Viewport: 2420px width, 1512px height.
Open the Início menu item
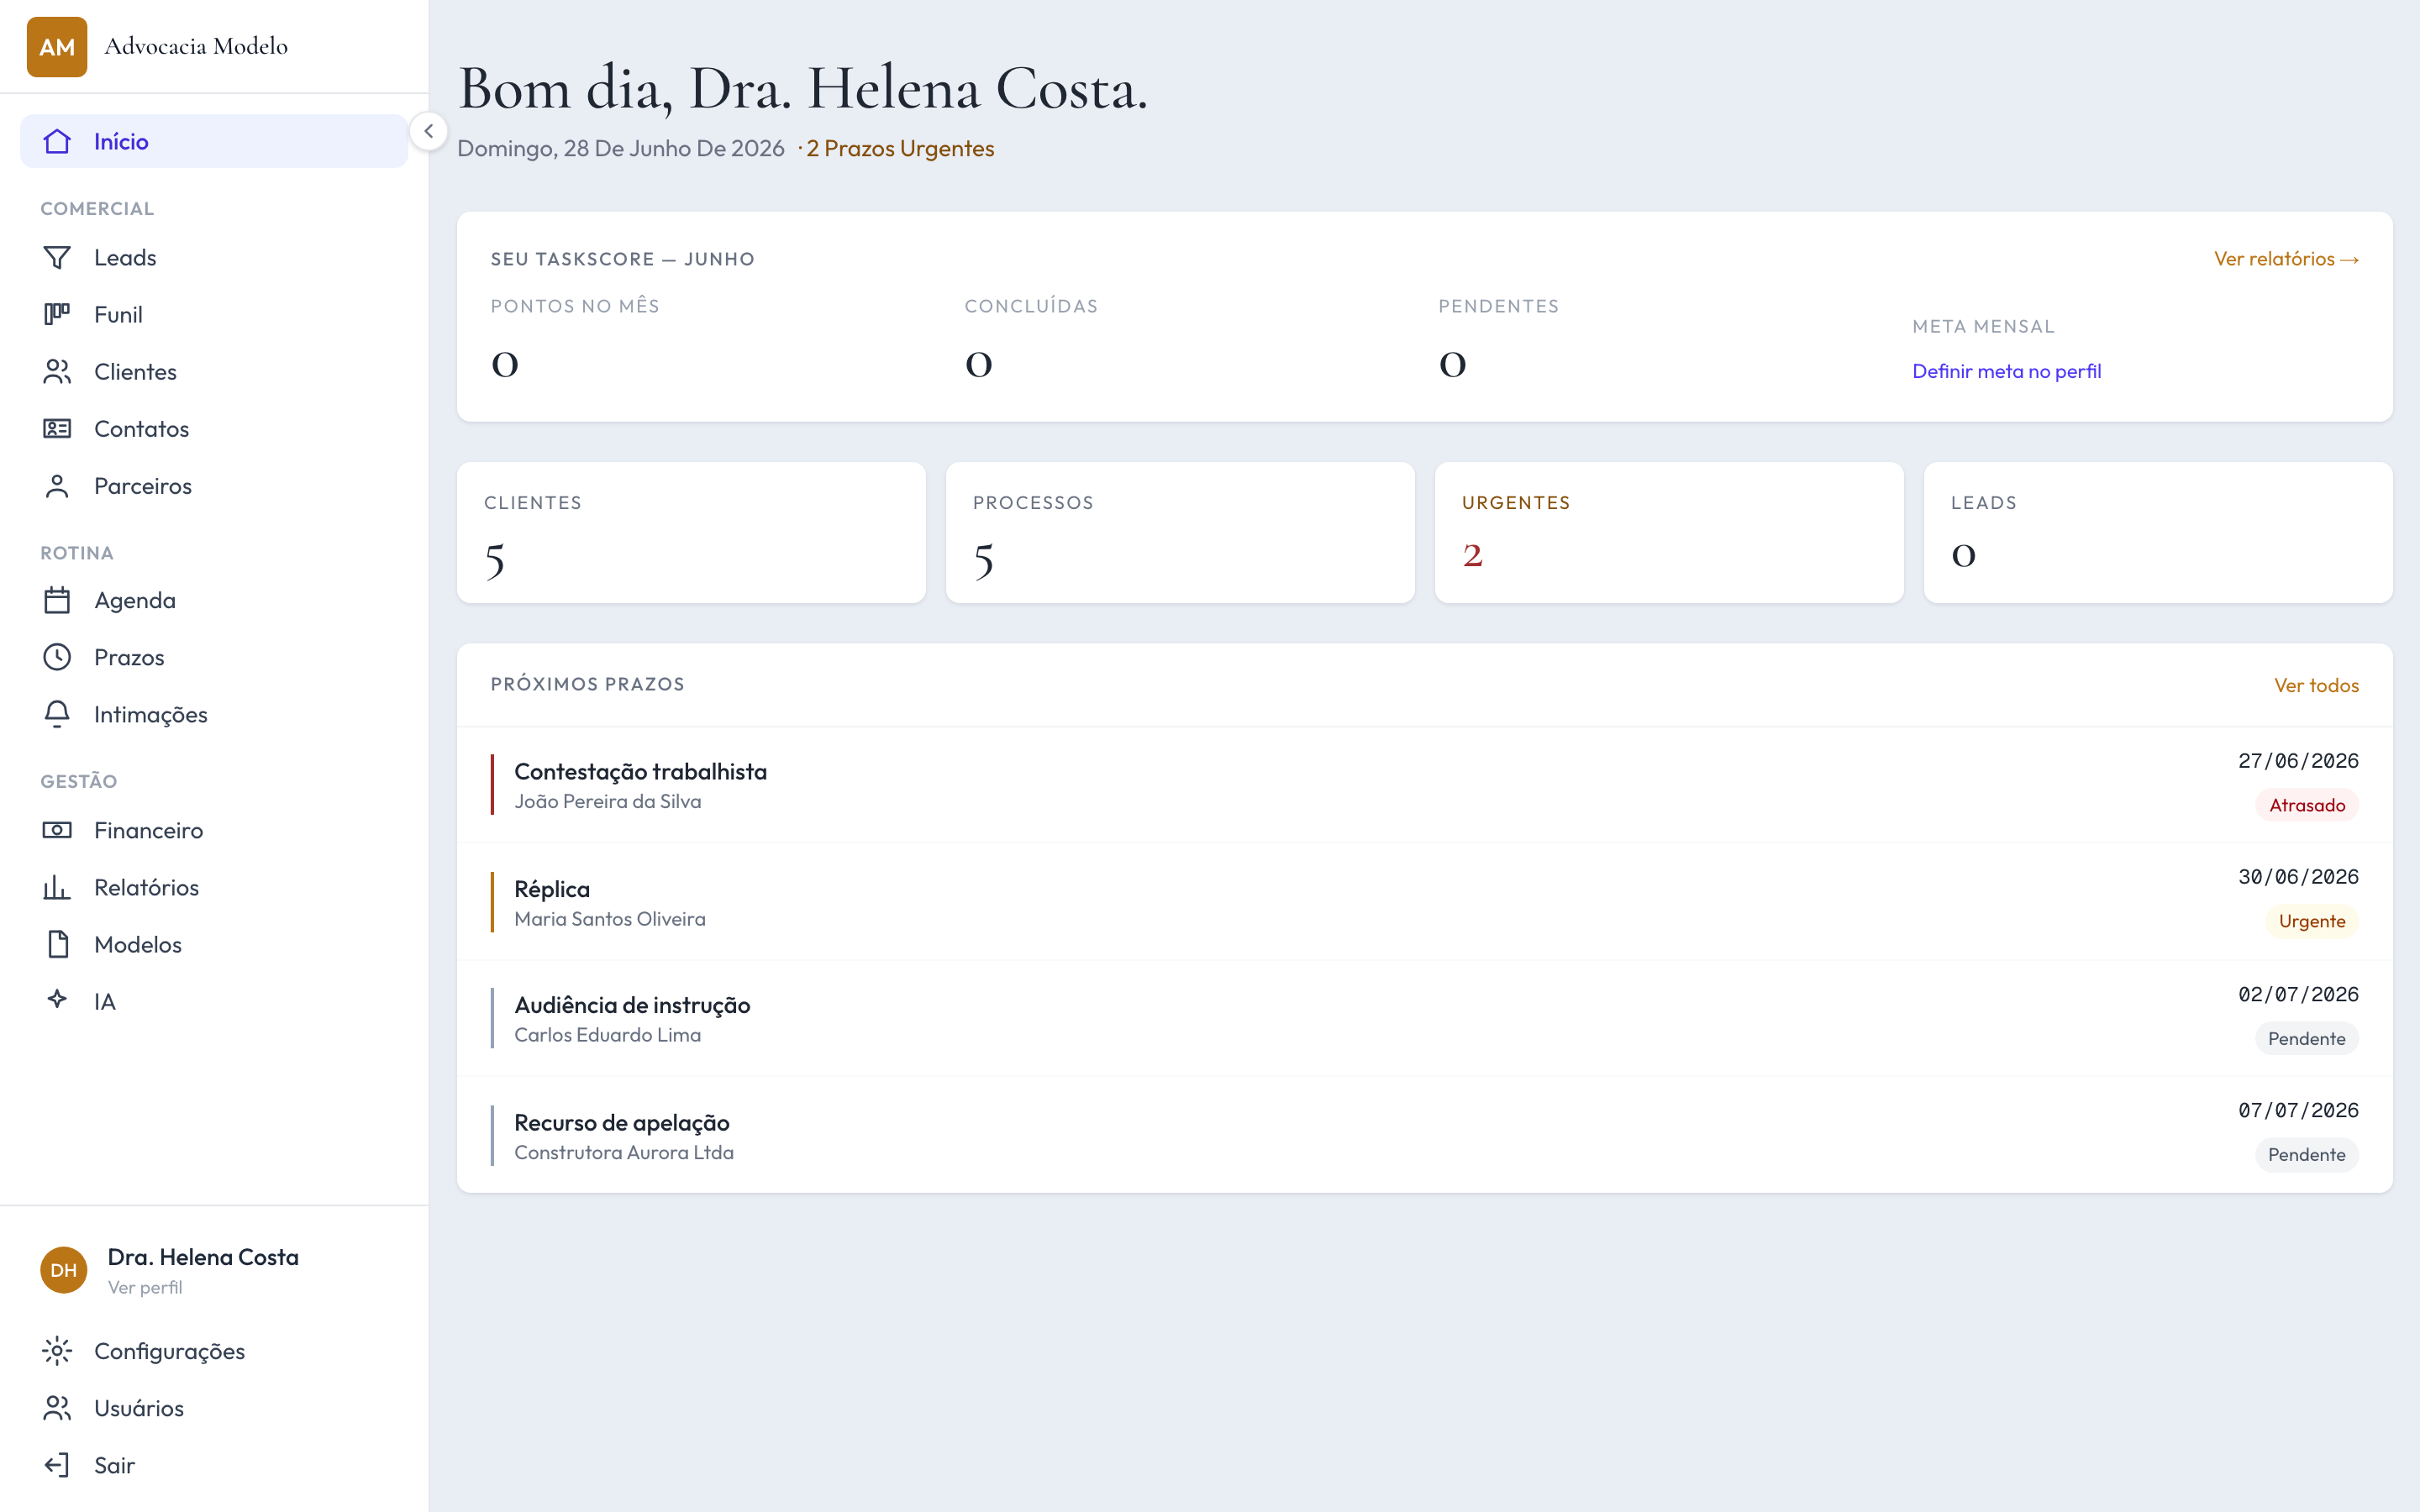[x=214, y=141]
